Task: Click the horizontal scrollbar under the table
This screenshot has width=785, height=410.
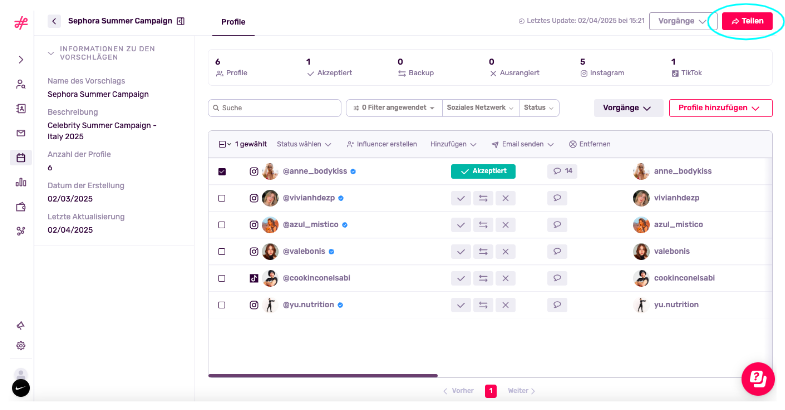Action: click(323, 375)
